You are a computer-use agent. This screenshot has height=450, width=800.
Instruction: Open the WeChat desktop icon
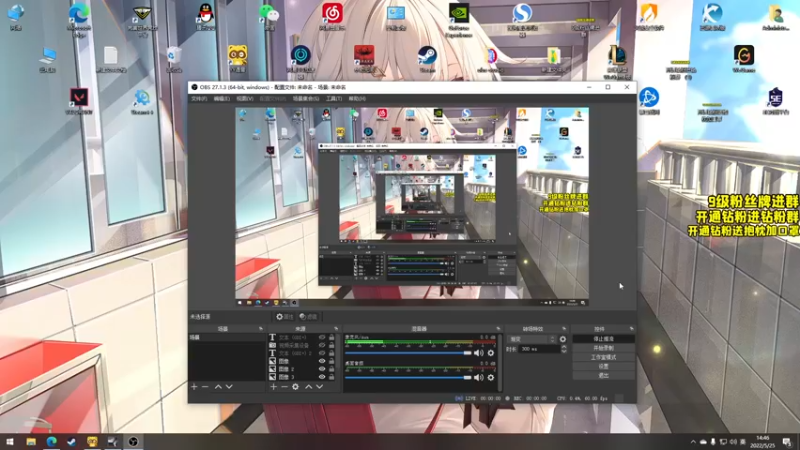pyautogui.click(x=269, y=16)
